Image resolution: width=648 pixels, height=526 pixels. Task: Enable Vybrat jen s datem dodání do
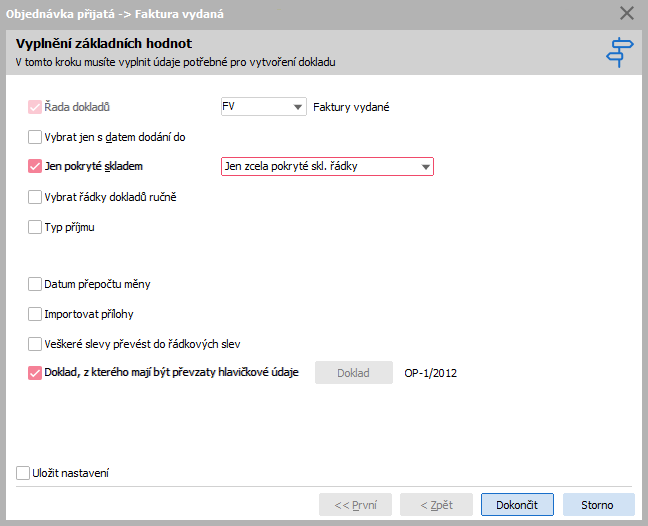(36, 137)
